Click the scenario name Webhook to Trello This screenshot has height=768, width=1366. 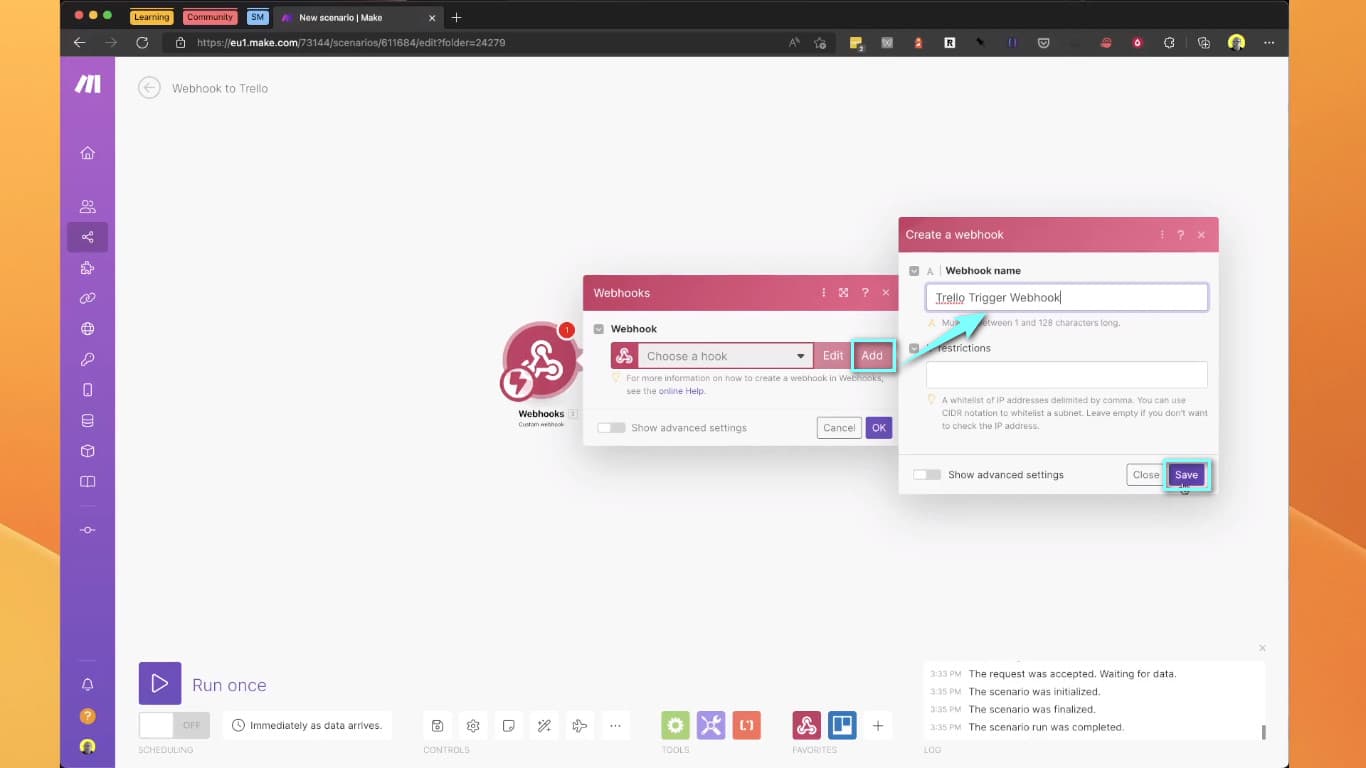[x=220, y=88]
